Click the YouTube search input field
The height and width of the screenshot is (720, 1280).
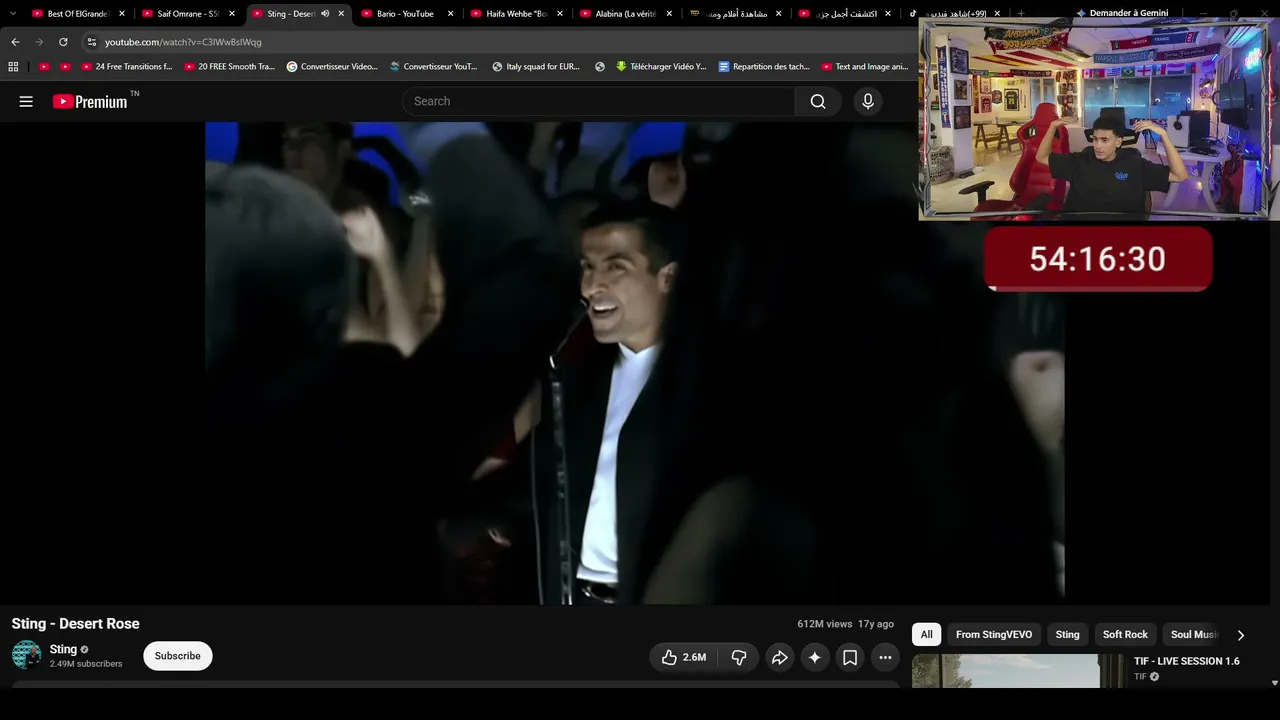click(599, 101)
